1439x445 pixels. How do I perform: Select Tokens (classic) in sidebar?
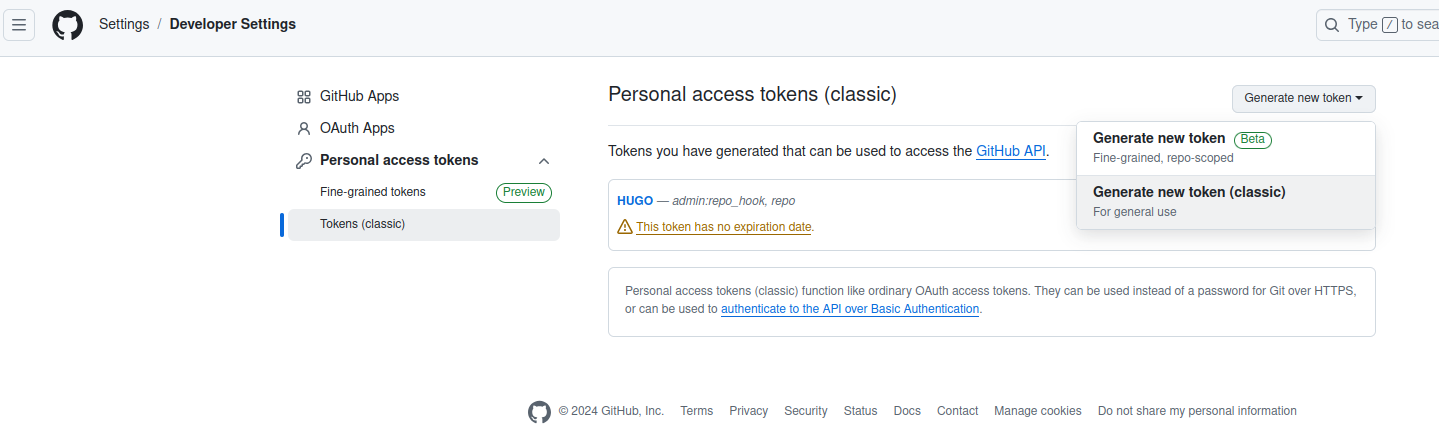tap(424, 225)
